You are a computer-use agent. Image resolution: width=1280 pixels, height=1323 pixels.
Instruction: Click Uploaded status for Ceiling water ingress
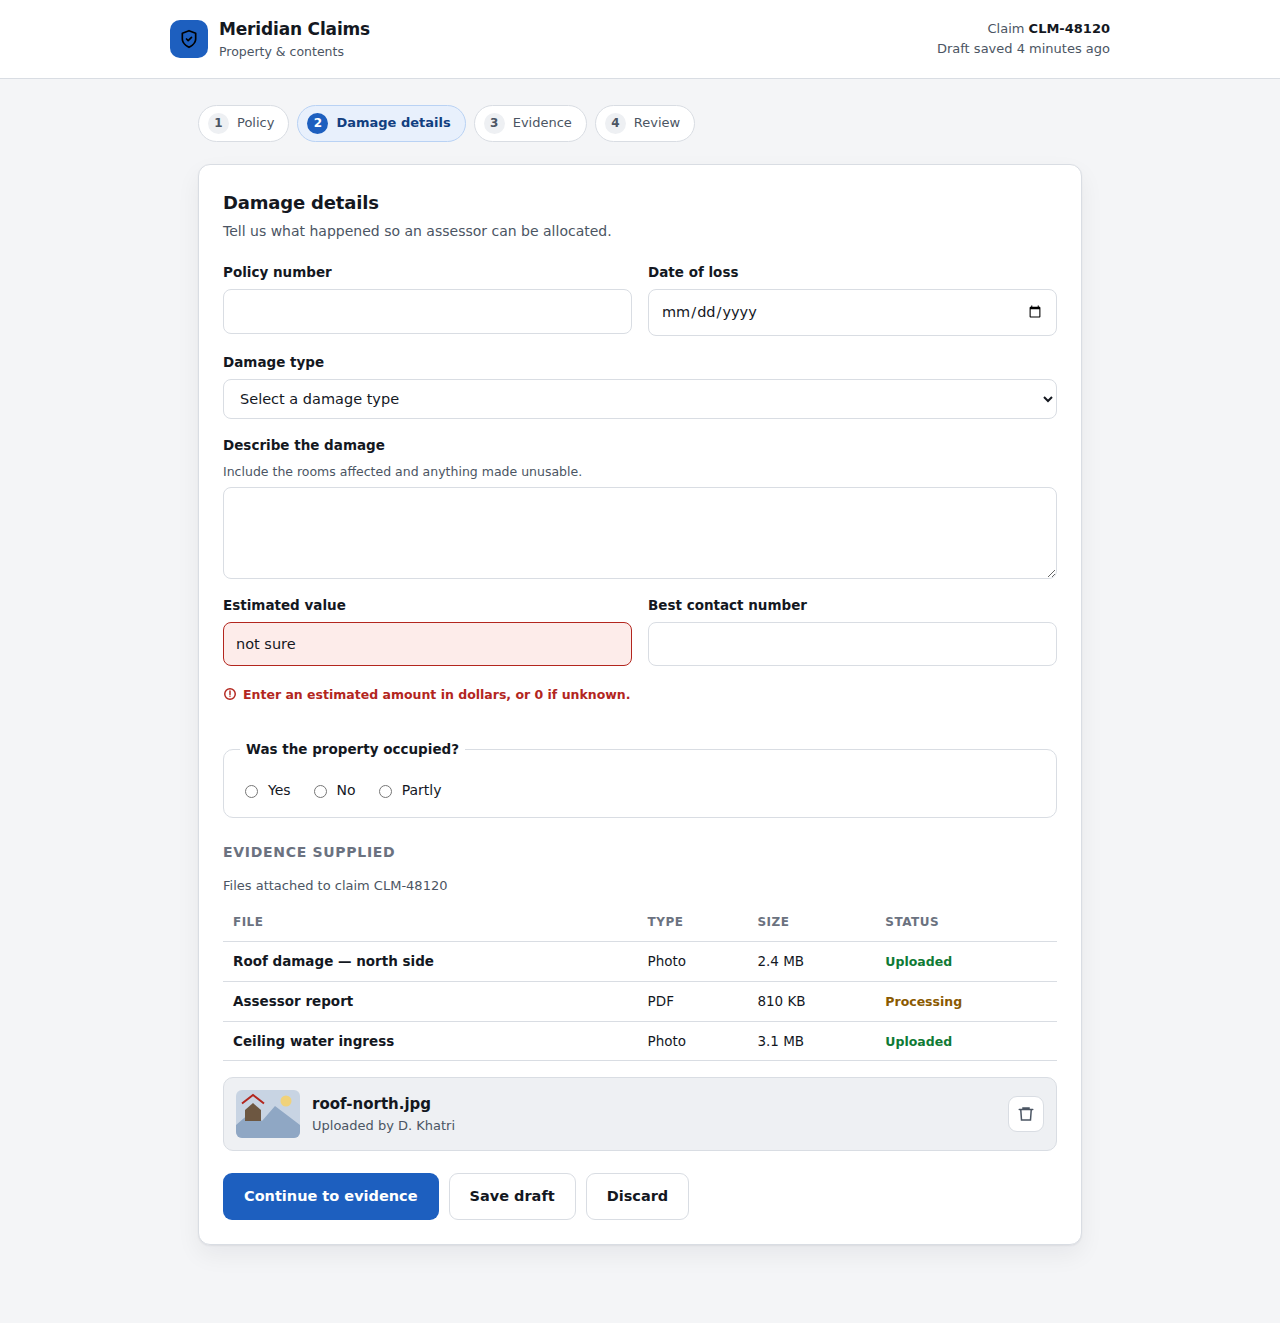918,1041
